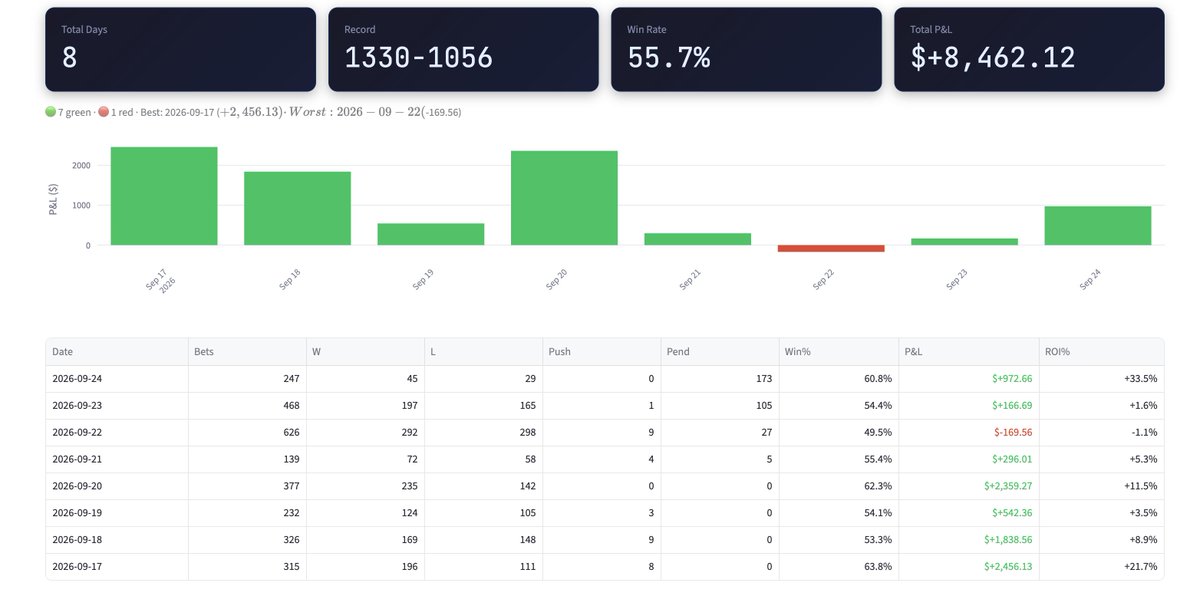
Task: Sort table by P&L column header
Action: [x=969, y=352]
